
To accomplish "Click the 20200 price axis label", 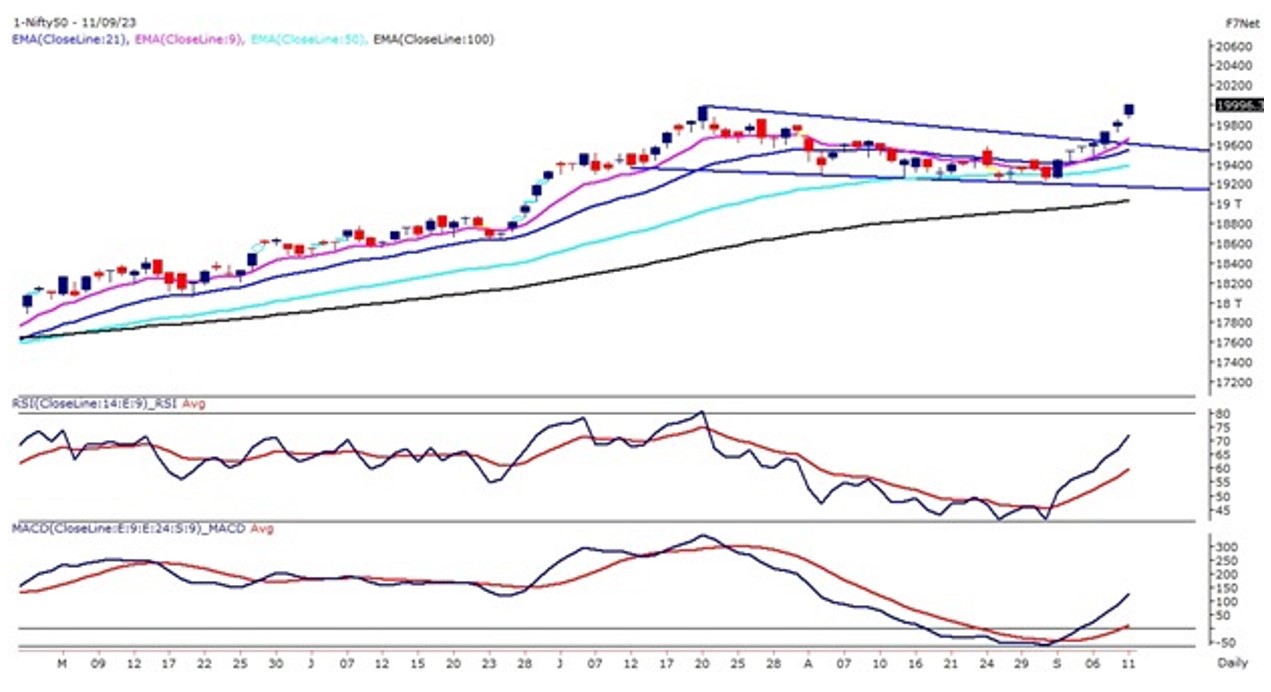I will [x=1234, y=86].
